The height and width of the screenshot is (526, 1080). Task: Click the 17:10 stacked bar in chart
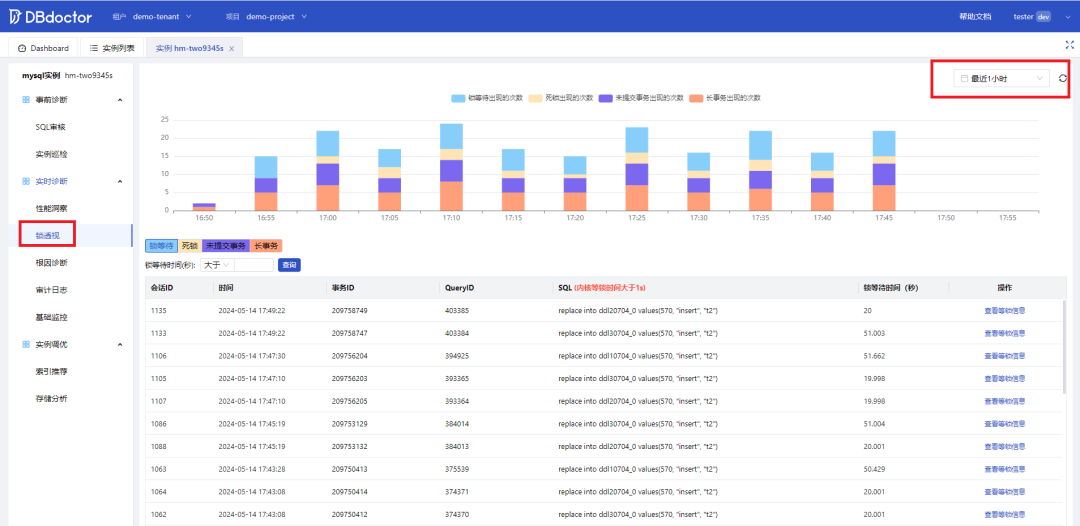(451, 167)
